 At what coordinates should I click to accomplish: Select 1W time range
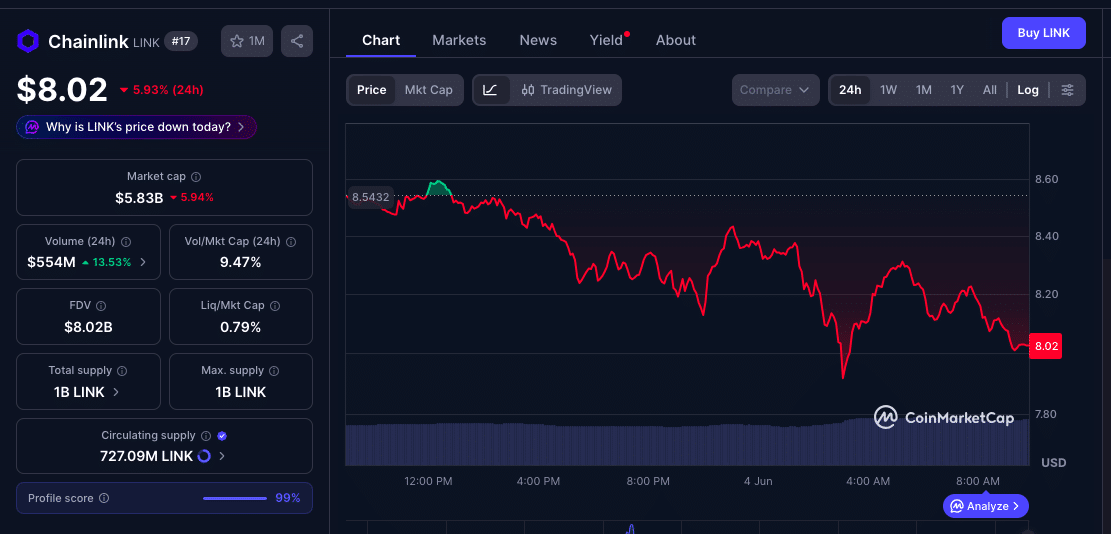point(889,90)
